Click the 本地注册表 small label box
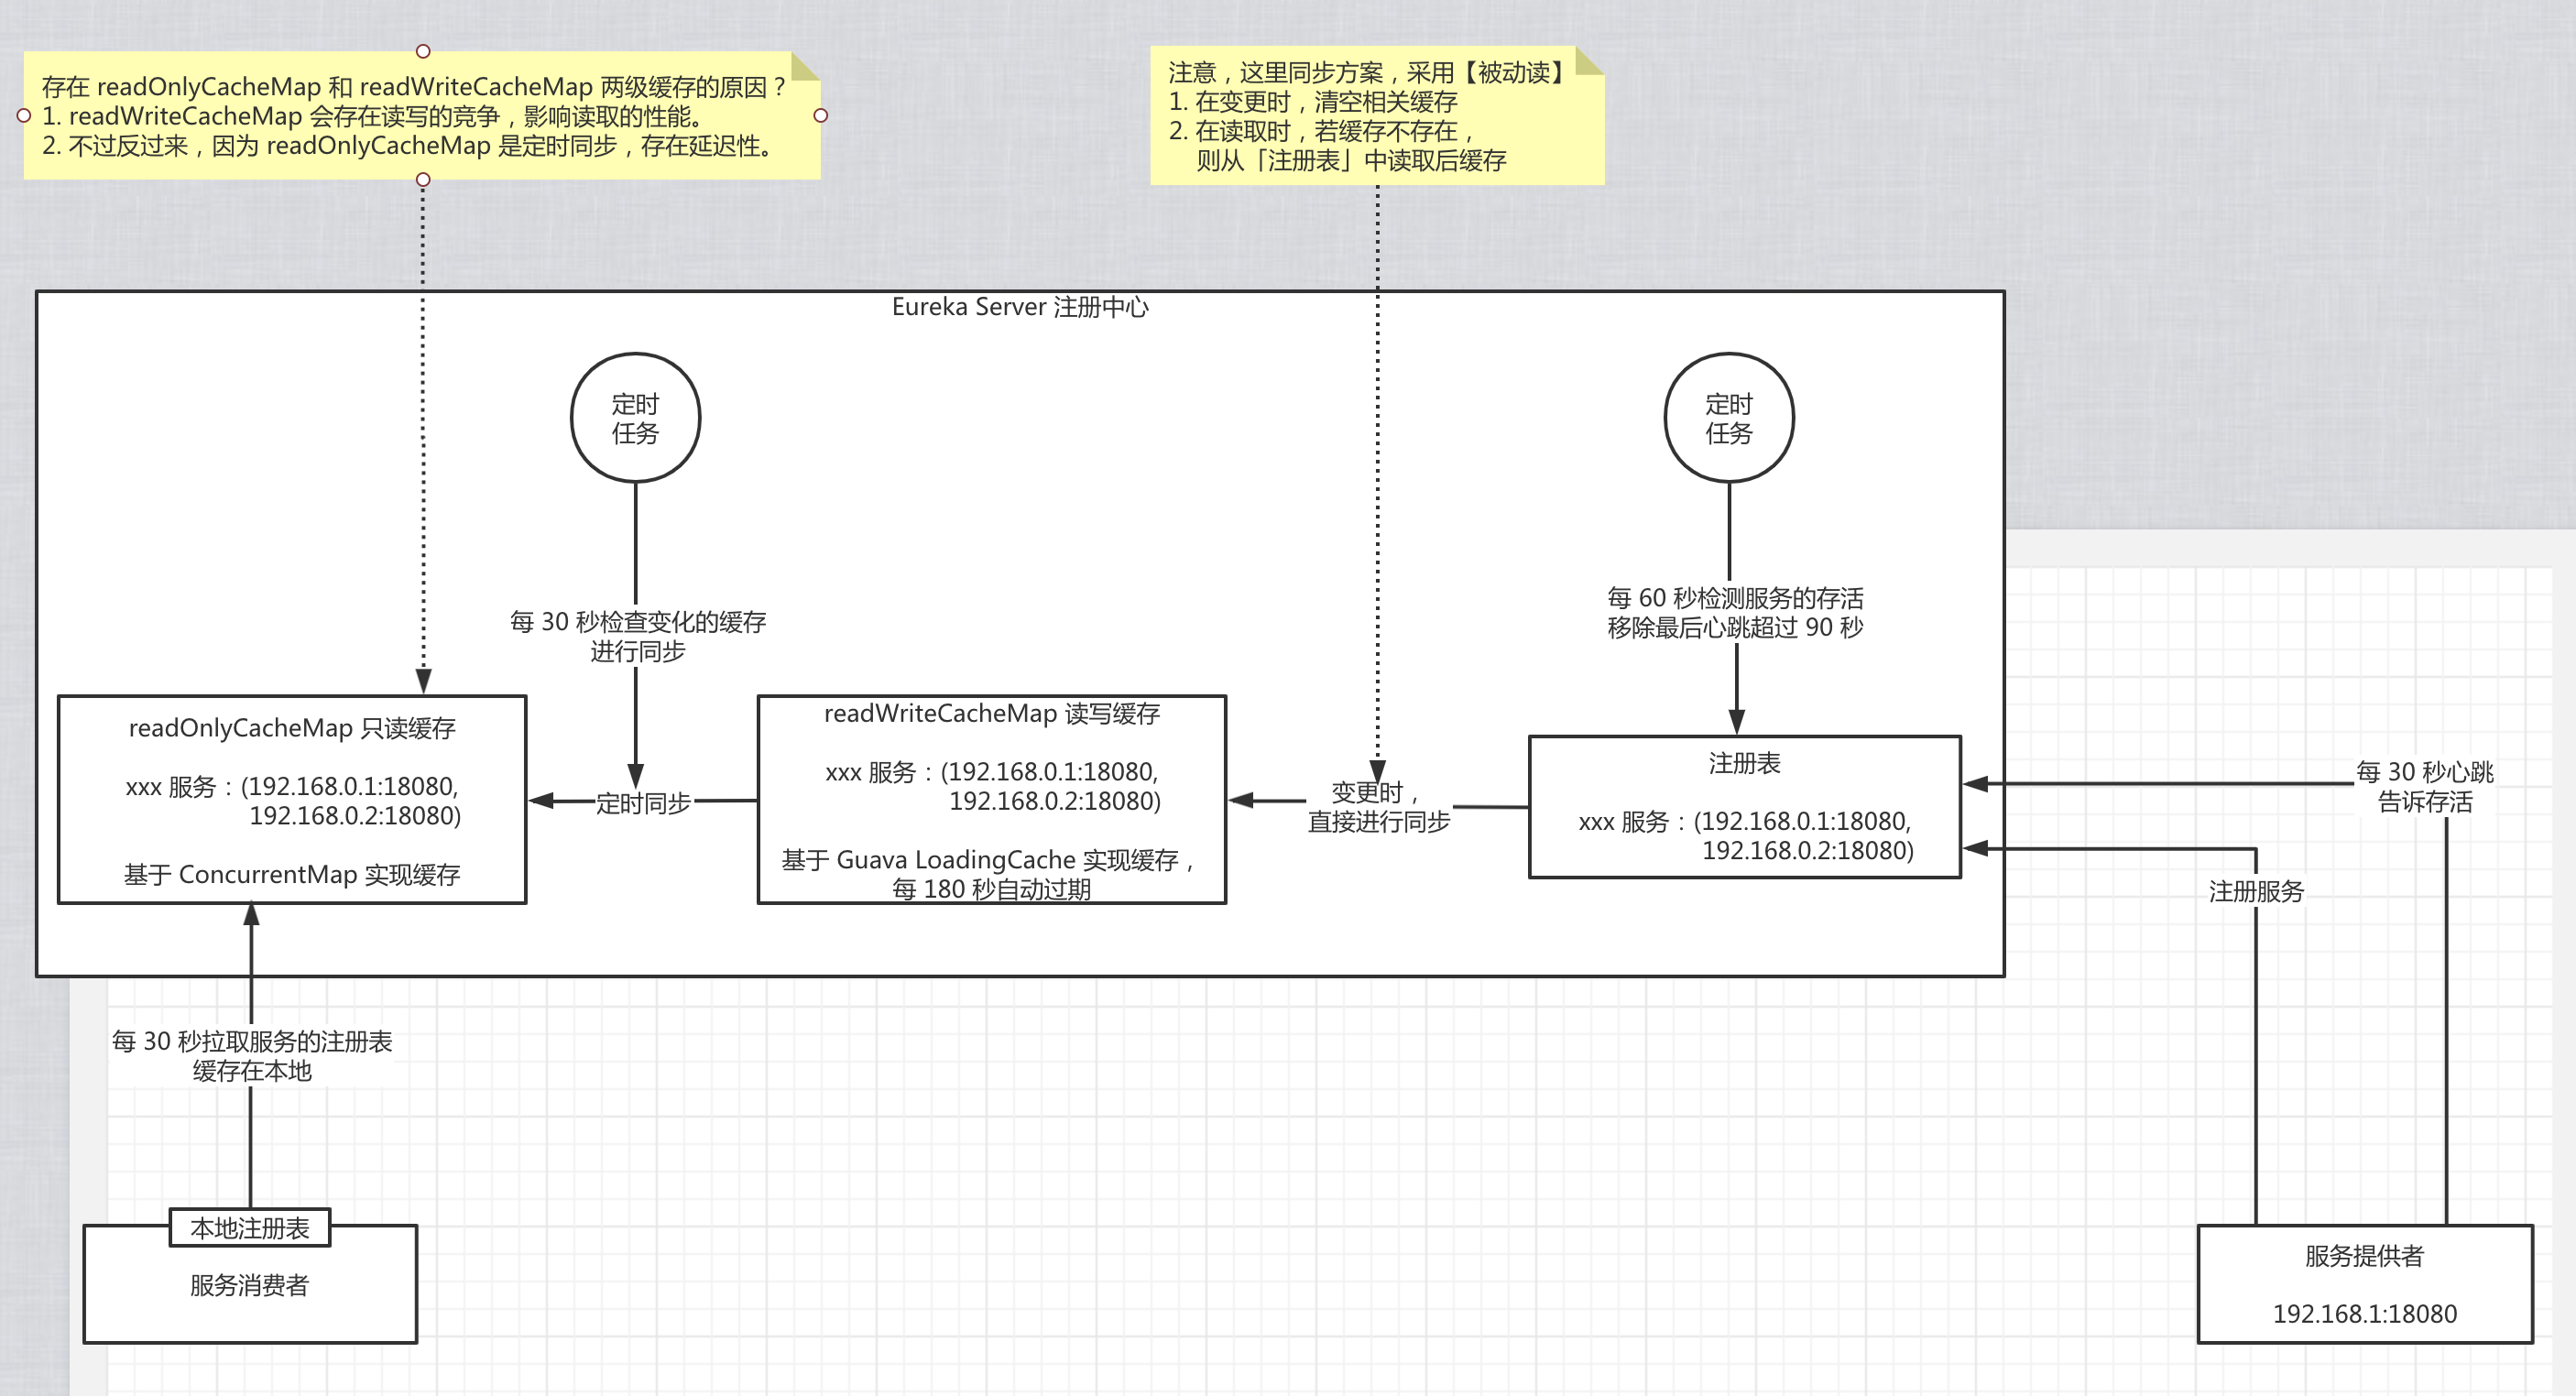The image size is (2576, 1396). click(x=250, y=1228)
